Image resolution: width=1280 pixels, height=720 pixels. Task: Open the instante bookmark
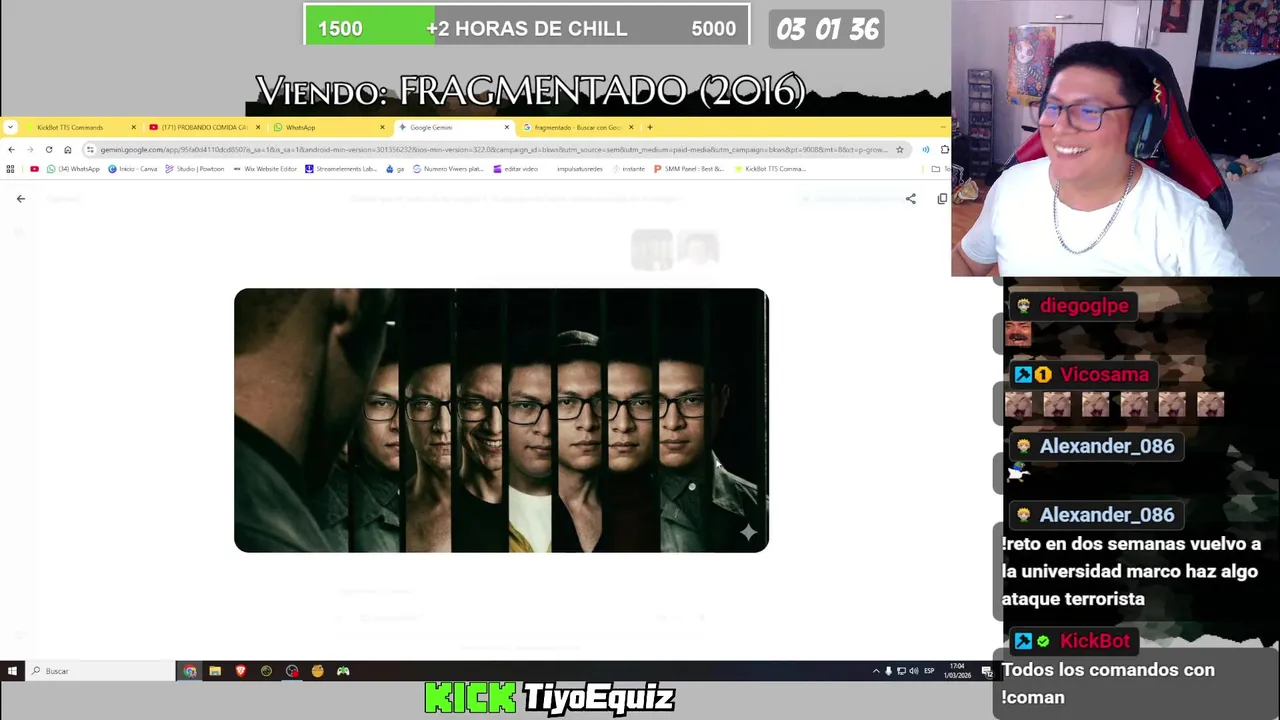point(629,169)
